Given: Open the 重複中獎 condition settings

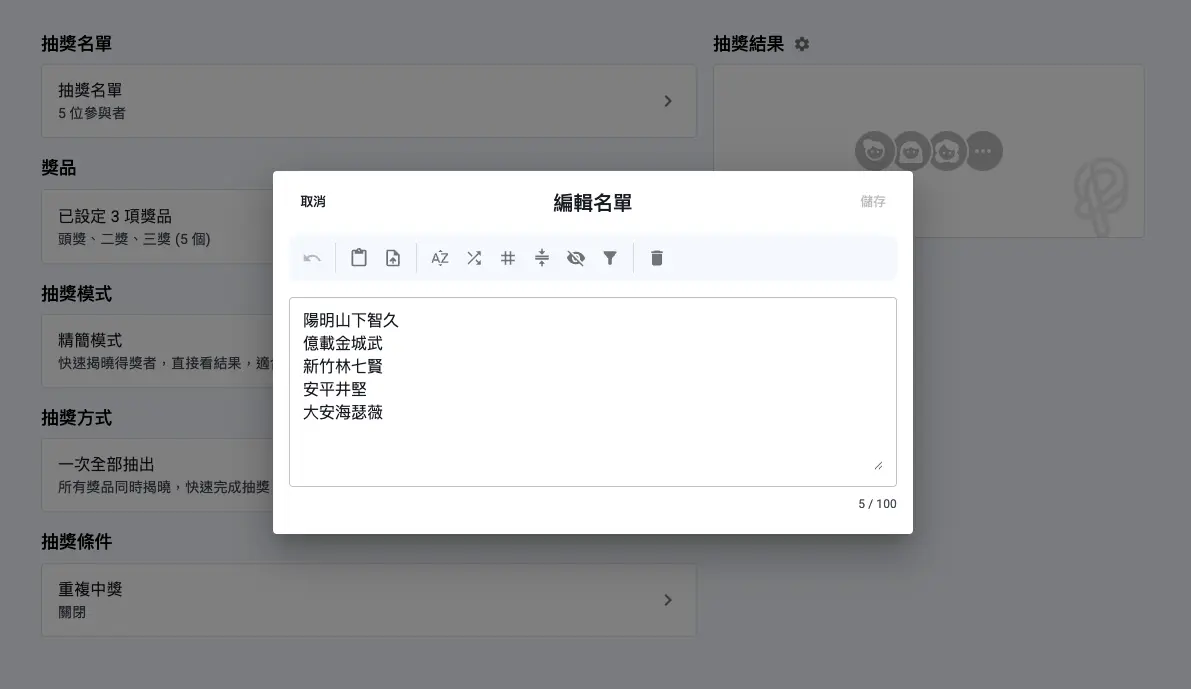Looking at the screenshot, I should tap(368, 600).
